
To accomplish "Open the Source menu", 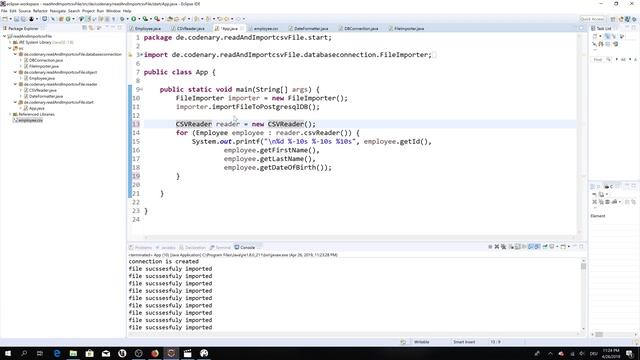I will (24, 11).
